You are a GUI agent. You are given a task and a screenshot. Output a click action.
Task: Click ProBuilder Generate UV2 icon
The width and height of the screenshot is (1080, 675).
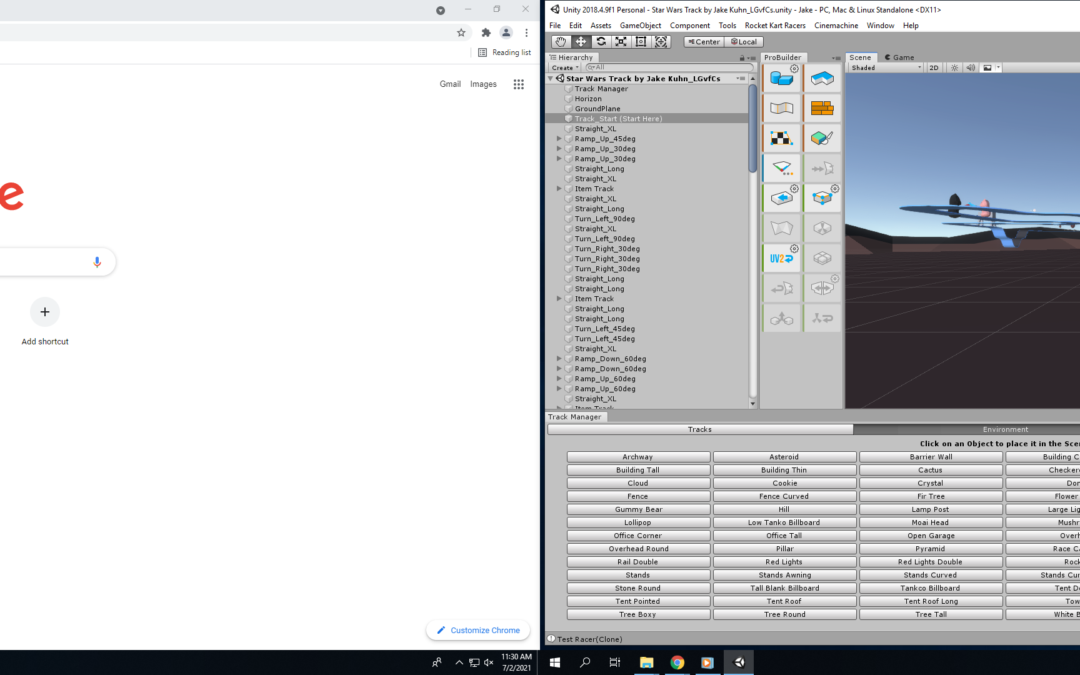(781, 258)
